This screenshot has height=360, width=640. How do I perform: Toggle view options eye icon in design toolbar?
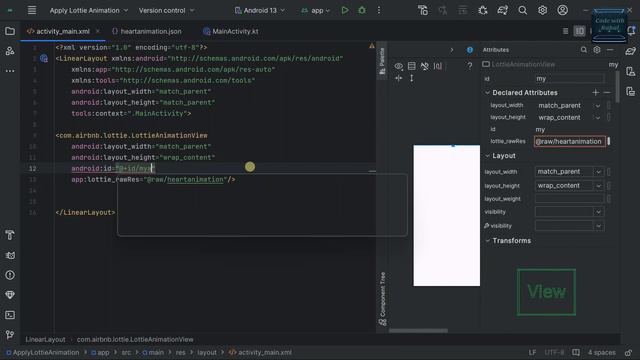click(398, 66)
